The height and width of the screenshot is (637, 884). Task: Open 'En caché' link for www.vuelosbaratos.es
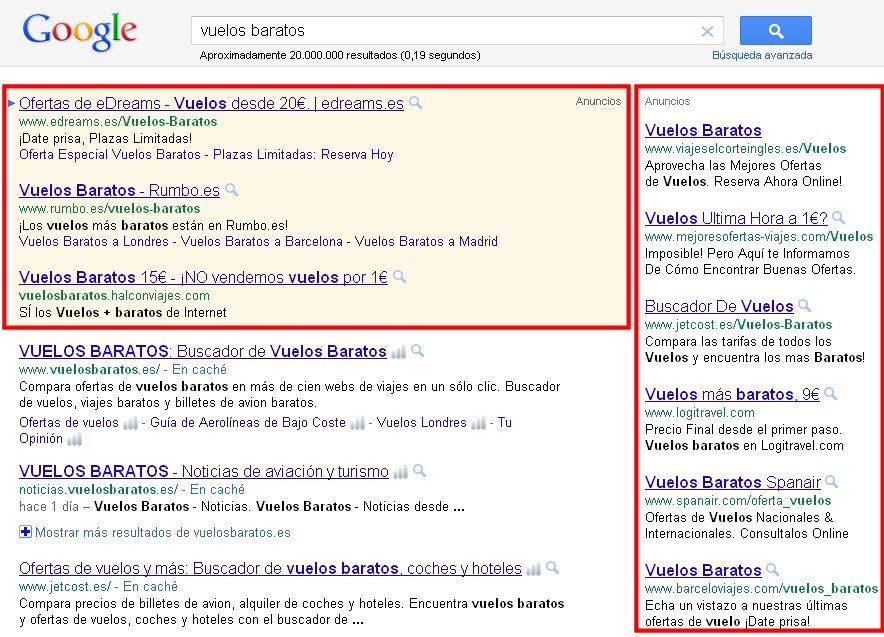click(x=199, y=370)
